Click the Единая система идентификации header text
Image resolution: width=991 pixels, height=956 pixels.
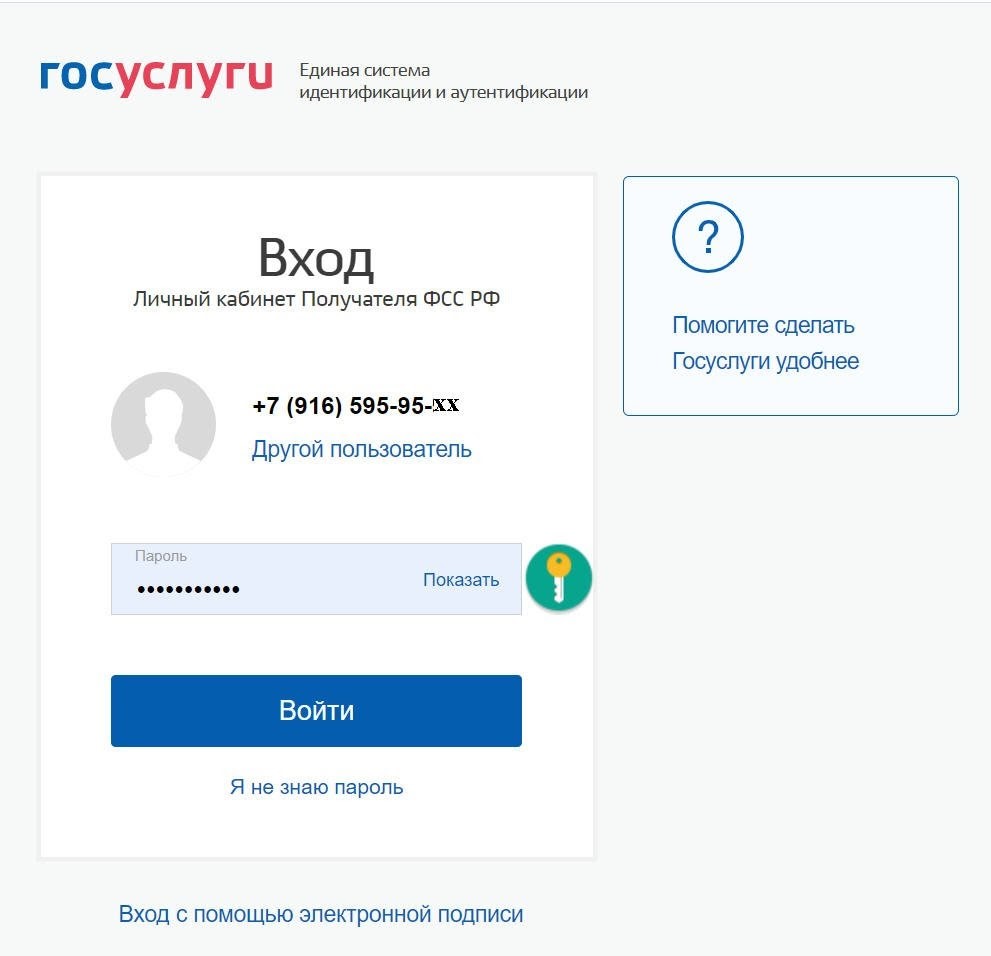pyautogui.click(x=443, y=82)
